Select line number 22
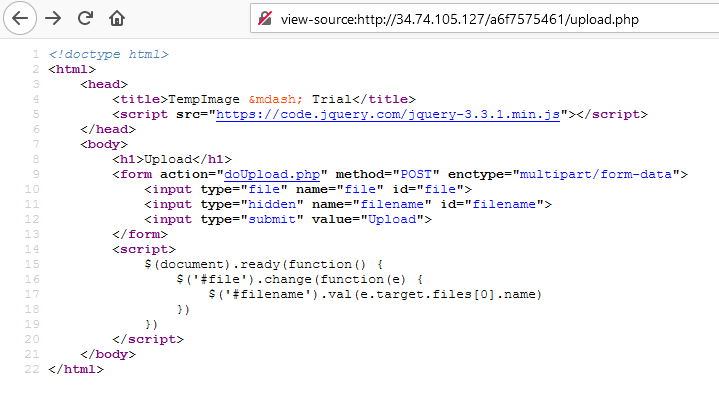The image size is (719, 413). point(32,369)
